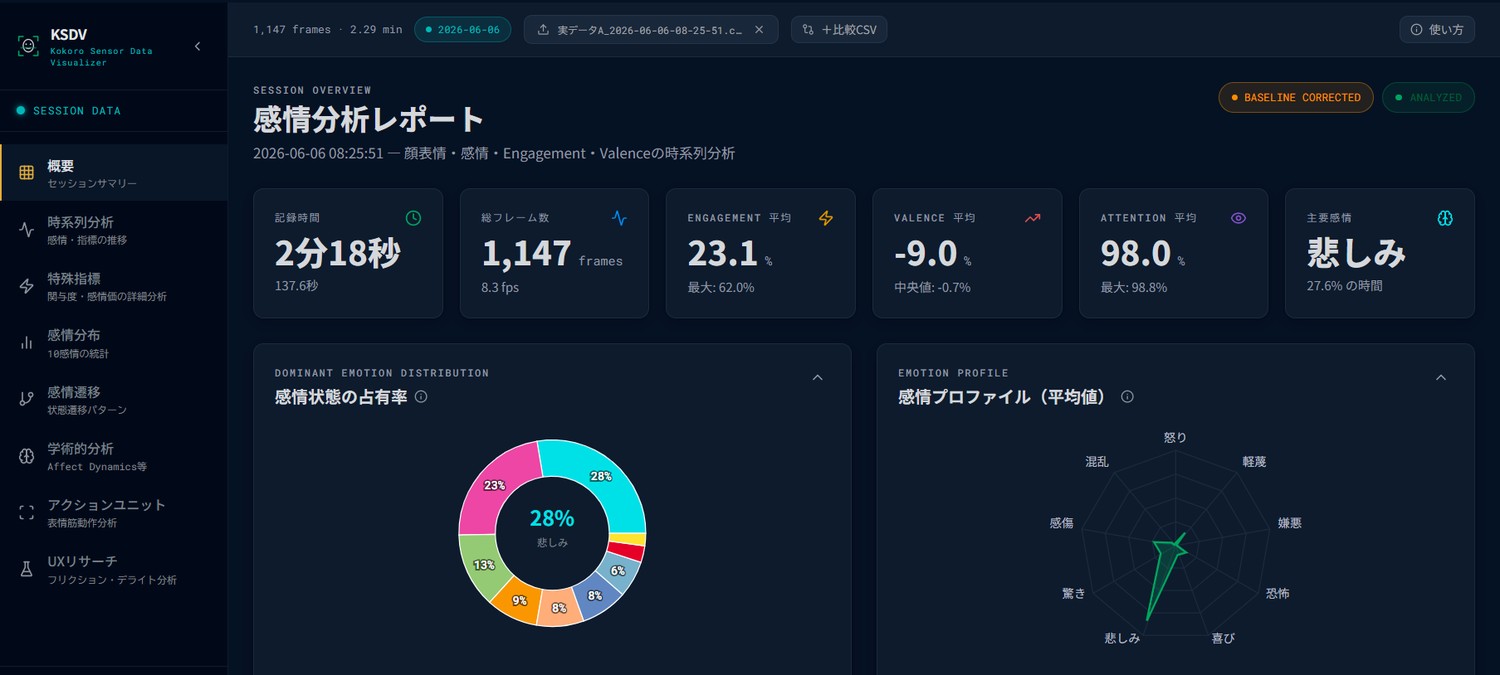Click the lightning icon on ENGAGEMENT card
The height and width of the screenshot is (675, 1500).
[826, 217]
